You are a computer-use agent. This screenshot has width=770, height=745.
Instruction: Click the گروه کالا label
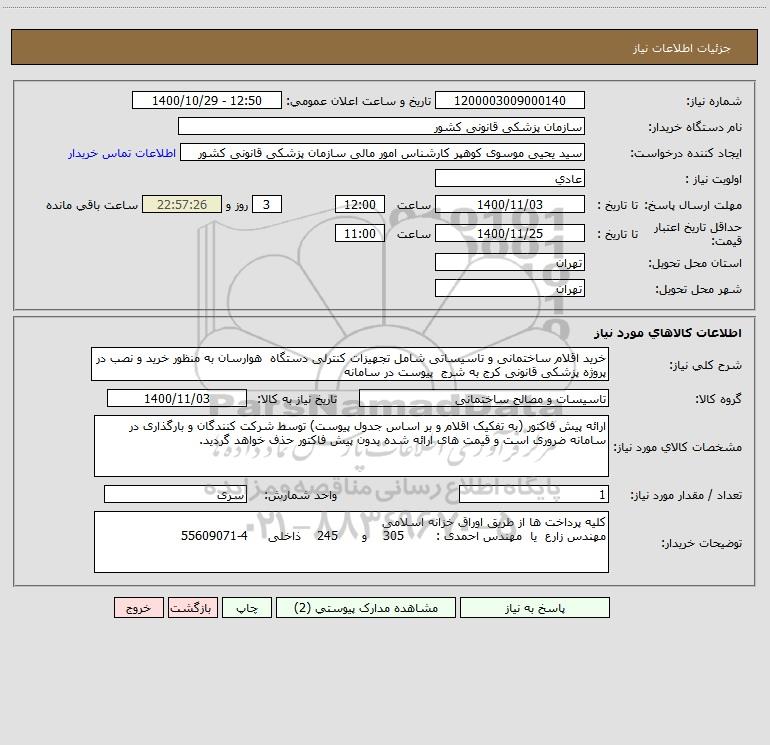[x=718, y=399]
